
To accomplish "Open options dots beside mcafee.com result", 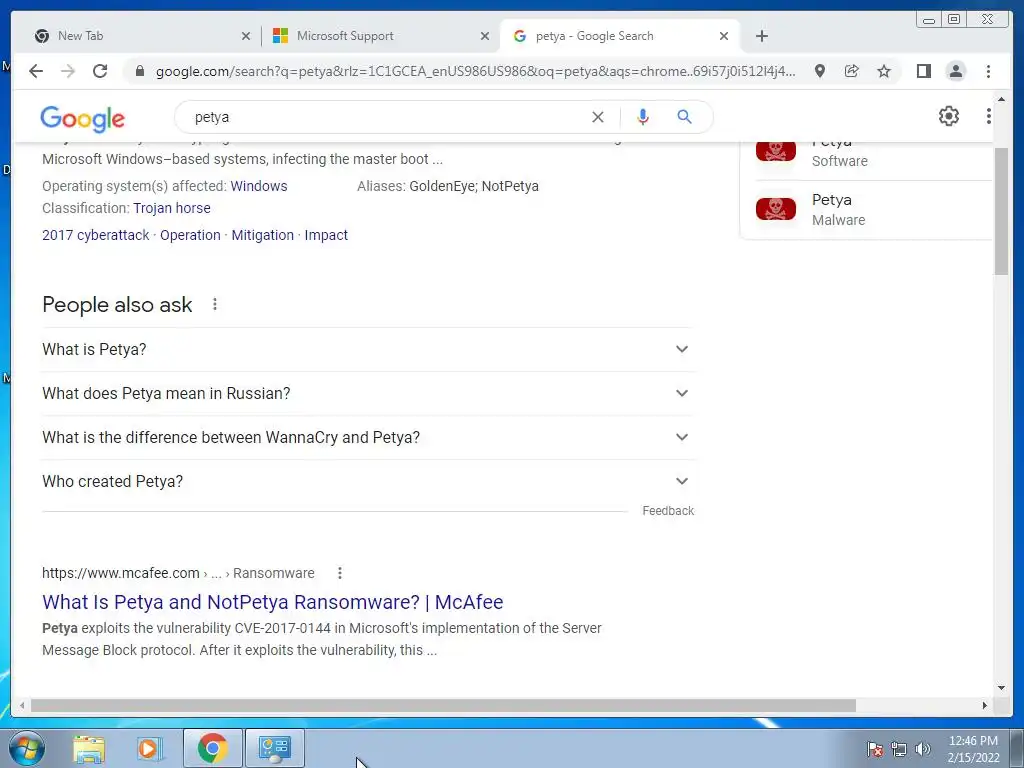I will pyautogui.click(x=340, y=573).
